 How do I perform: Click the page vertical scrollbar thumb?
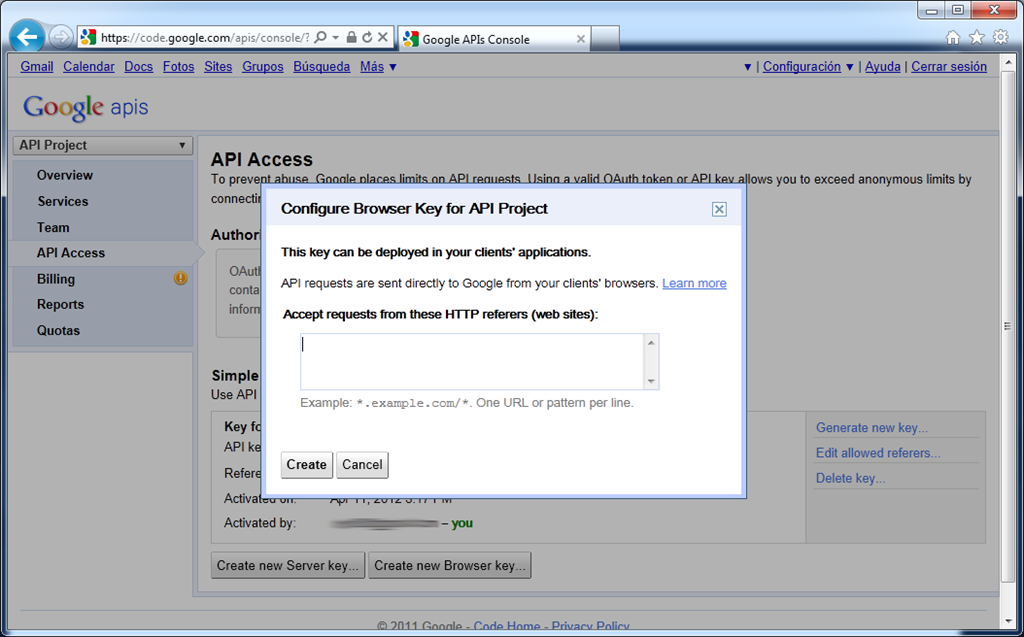click(x=1008, y=327)
